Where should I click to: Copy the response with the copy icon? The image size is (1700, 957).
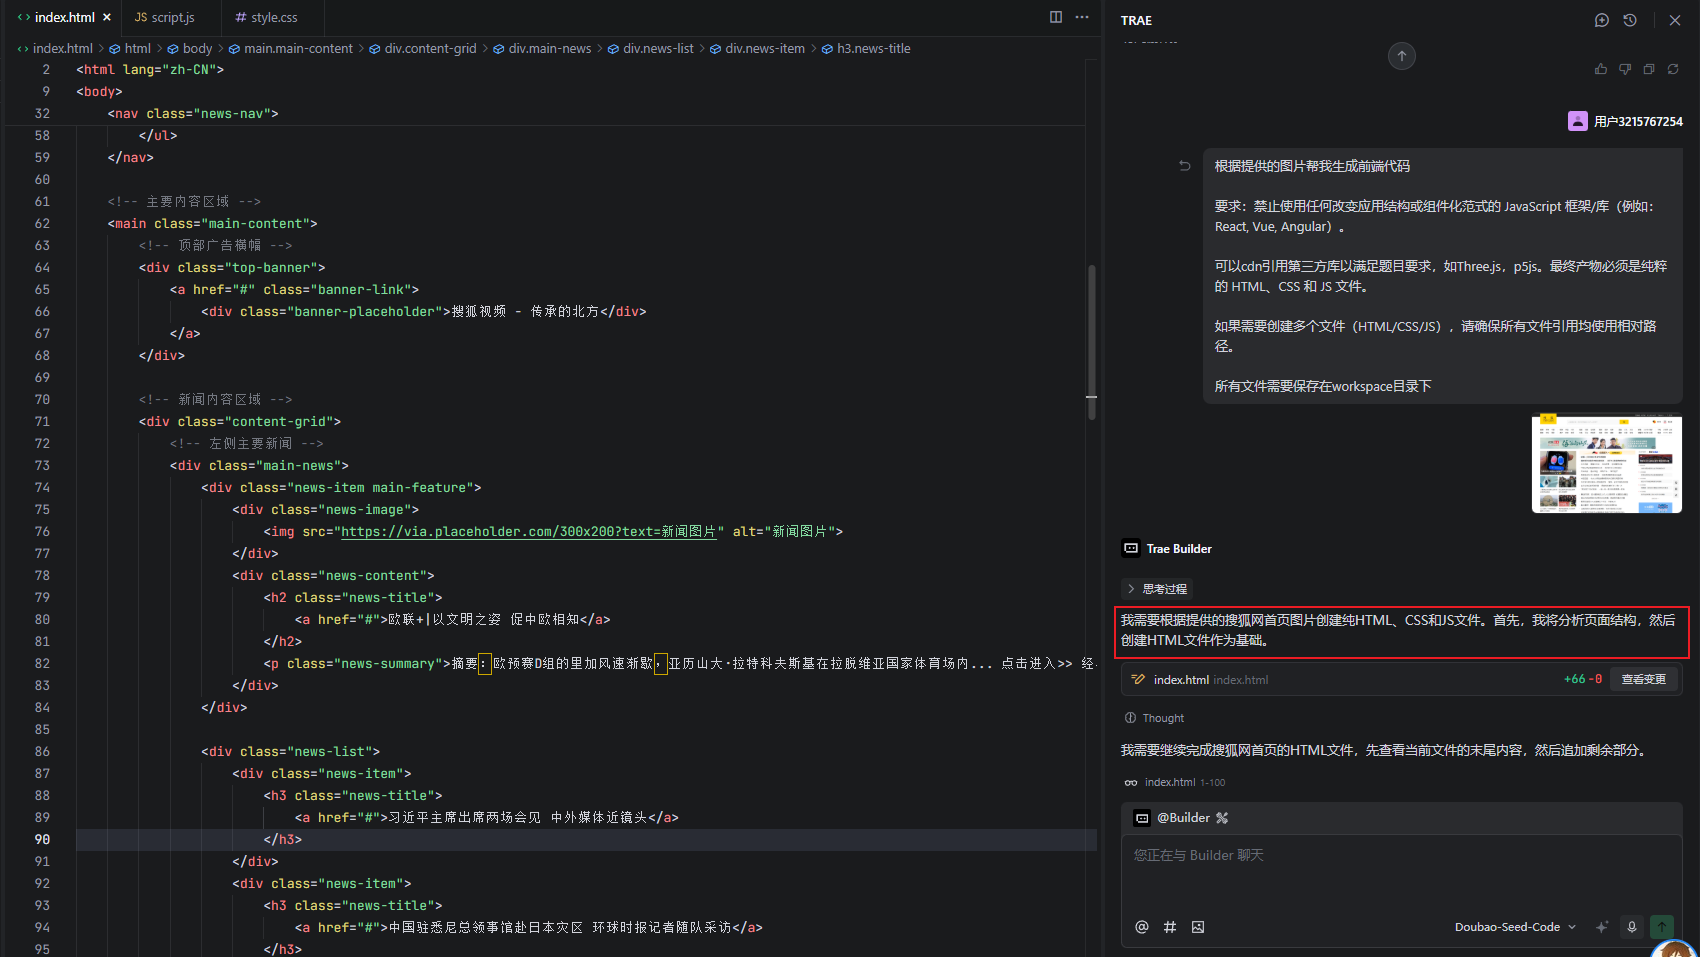(1649, 69)
